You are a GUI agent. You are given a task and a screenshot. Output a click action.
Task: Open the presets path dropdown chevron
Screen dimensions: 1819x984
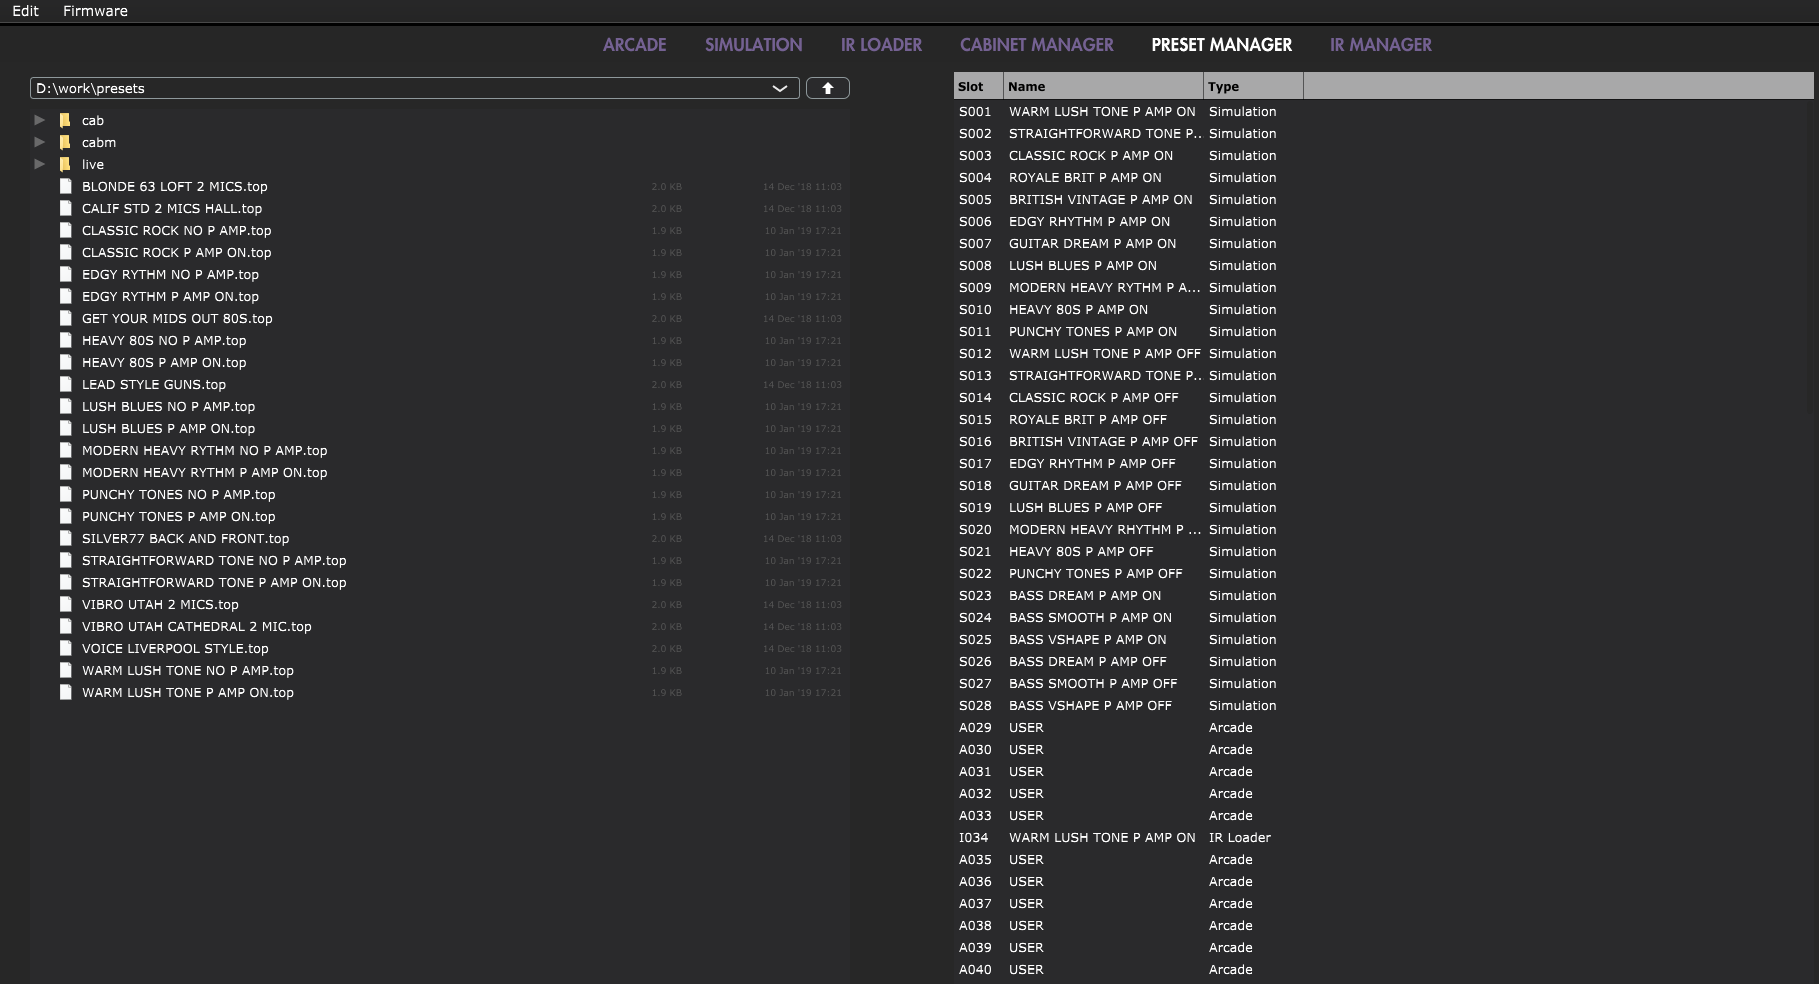point(780,88)
